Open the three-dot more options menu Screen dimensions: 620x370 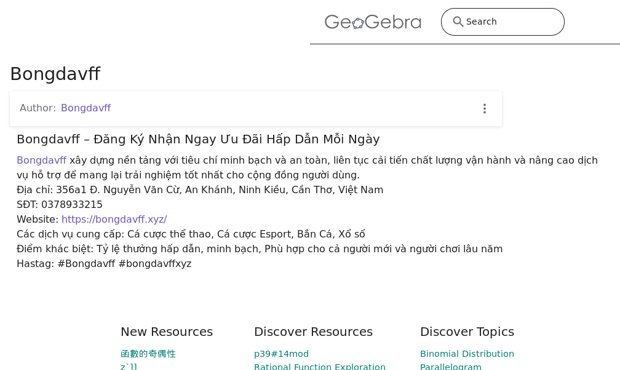click(484, 109)
